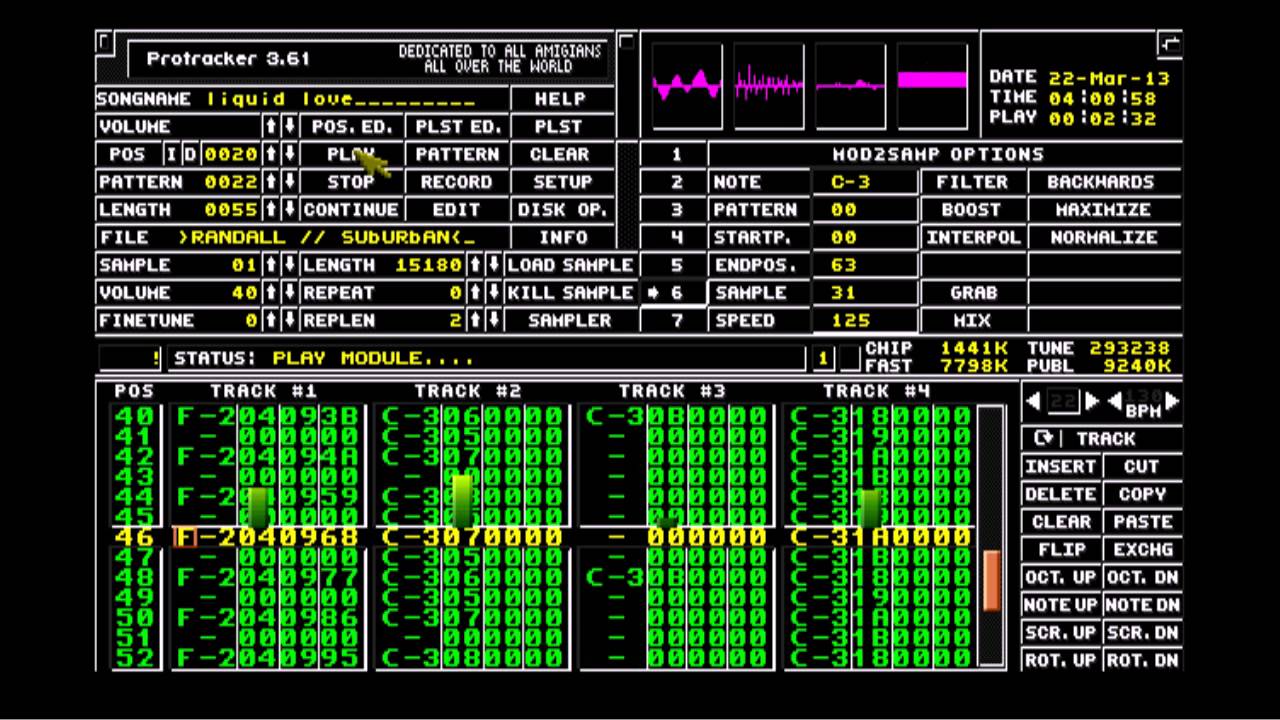The image size is (1280, 720).
Task: Increase PATTERN number with its up arrow
Action: [x=270, y=182]
